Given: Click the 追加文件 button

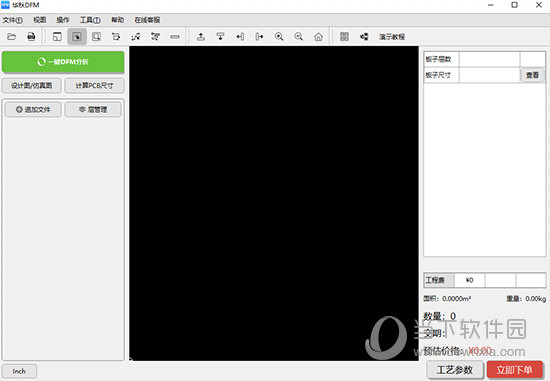Looking at the screenshot, I should click(x=33, y=109).
